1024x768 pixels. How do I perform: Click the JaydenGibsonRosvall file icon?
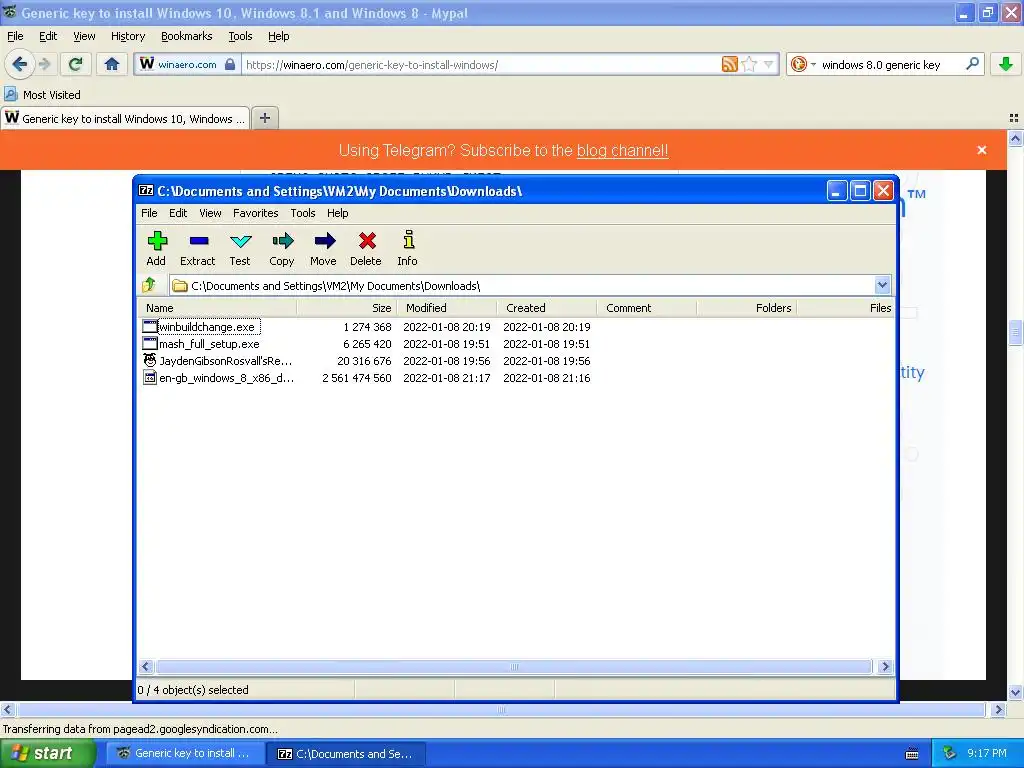tap(150, 360)
